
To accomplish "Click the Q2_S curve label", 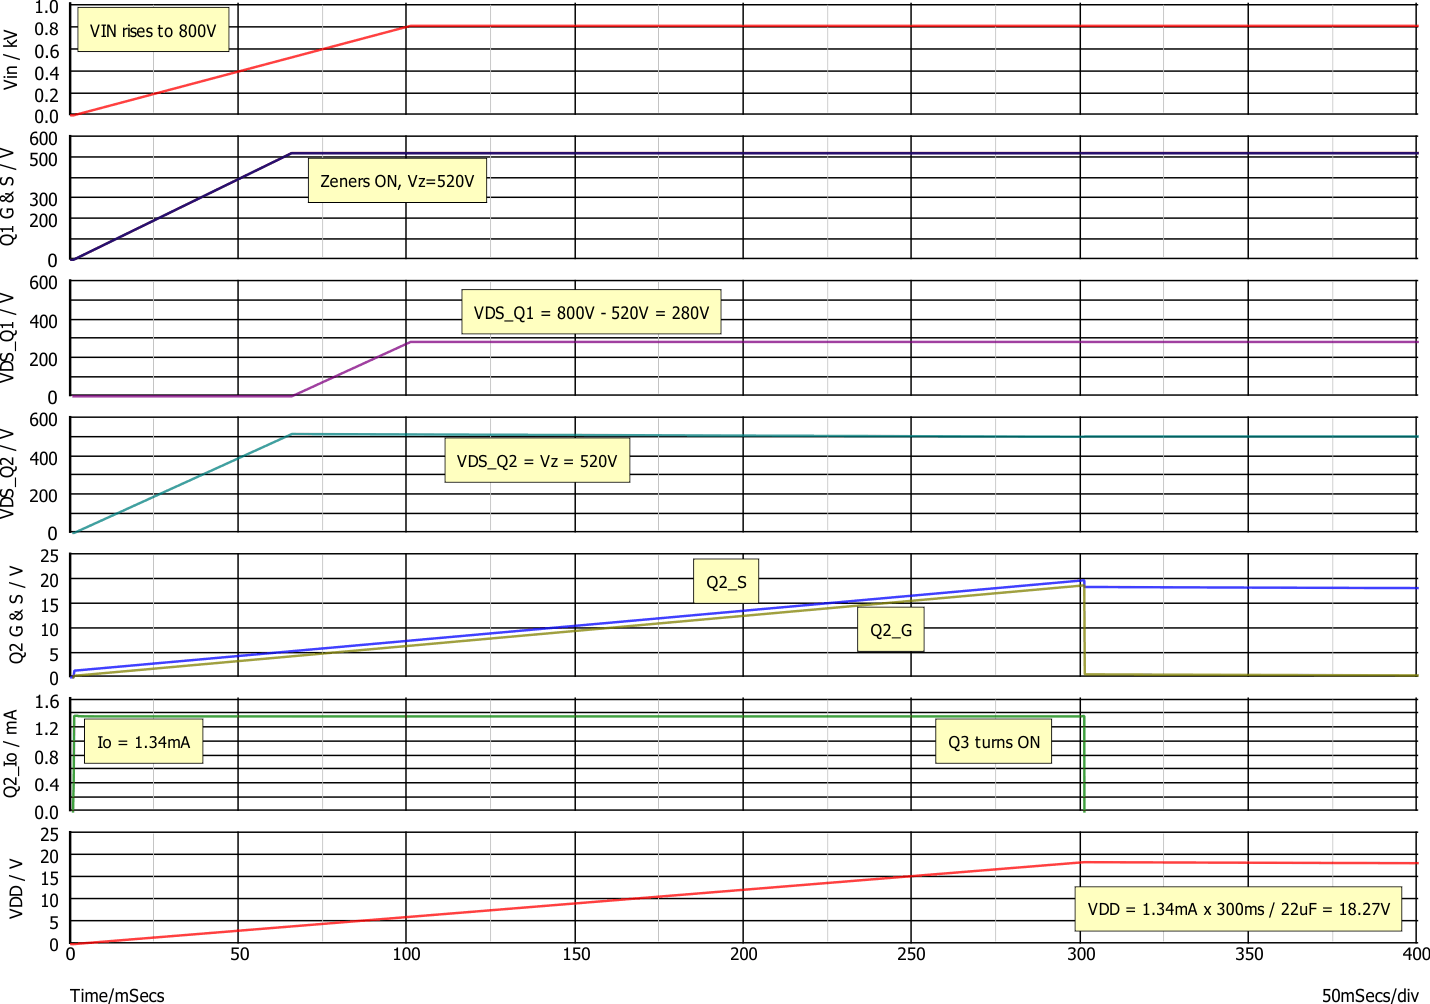I will [726, 581].
